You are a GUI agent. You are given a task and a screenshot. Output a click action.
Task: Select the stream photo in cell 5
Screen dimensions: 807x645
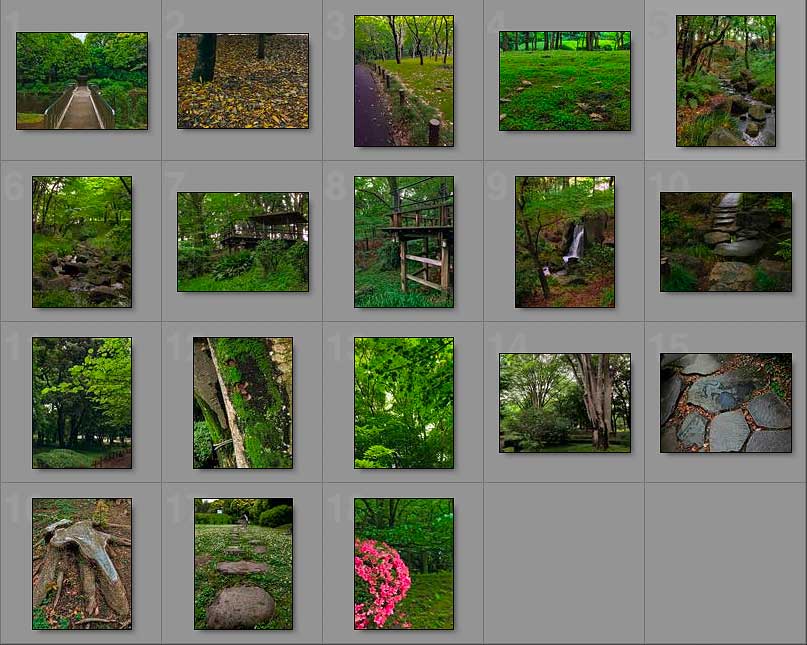[726, 81]
